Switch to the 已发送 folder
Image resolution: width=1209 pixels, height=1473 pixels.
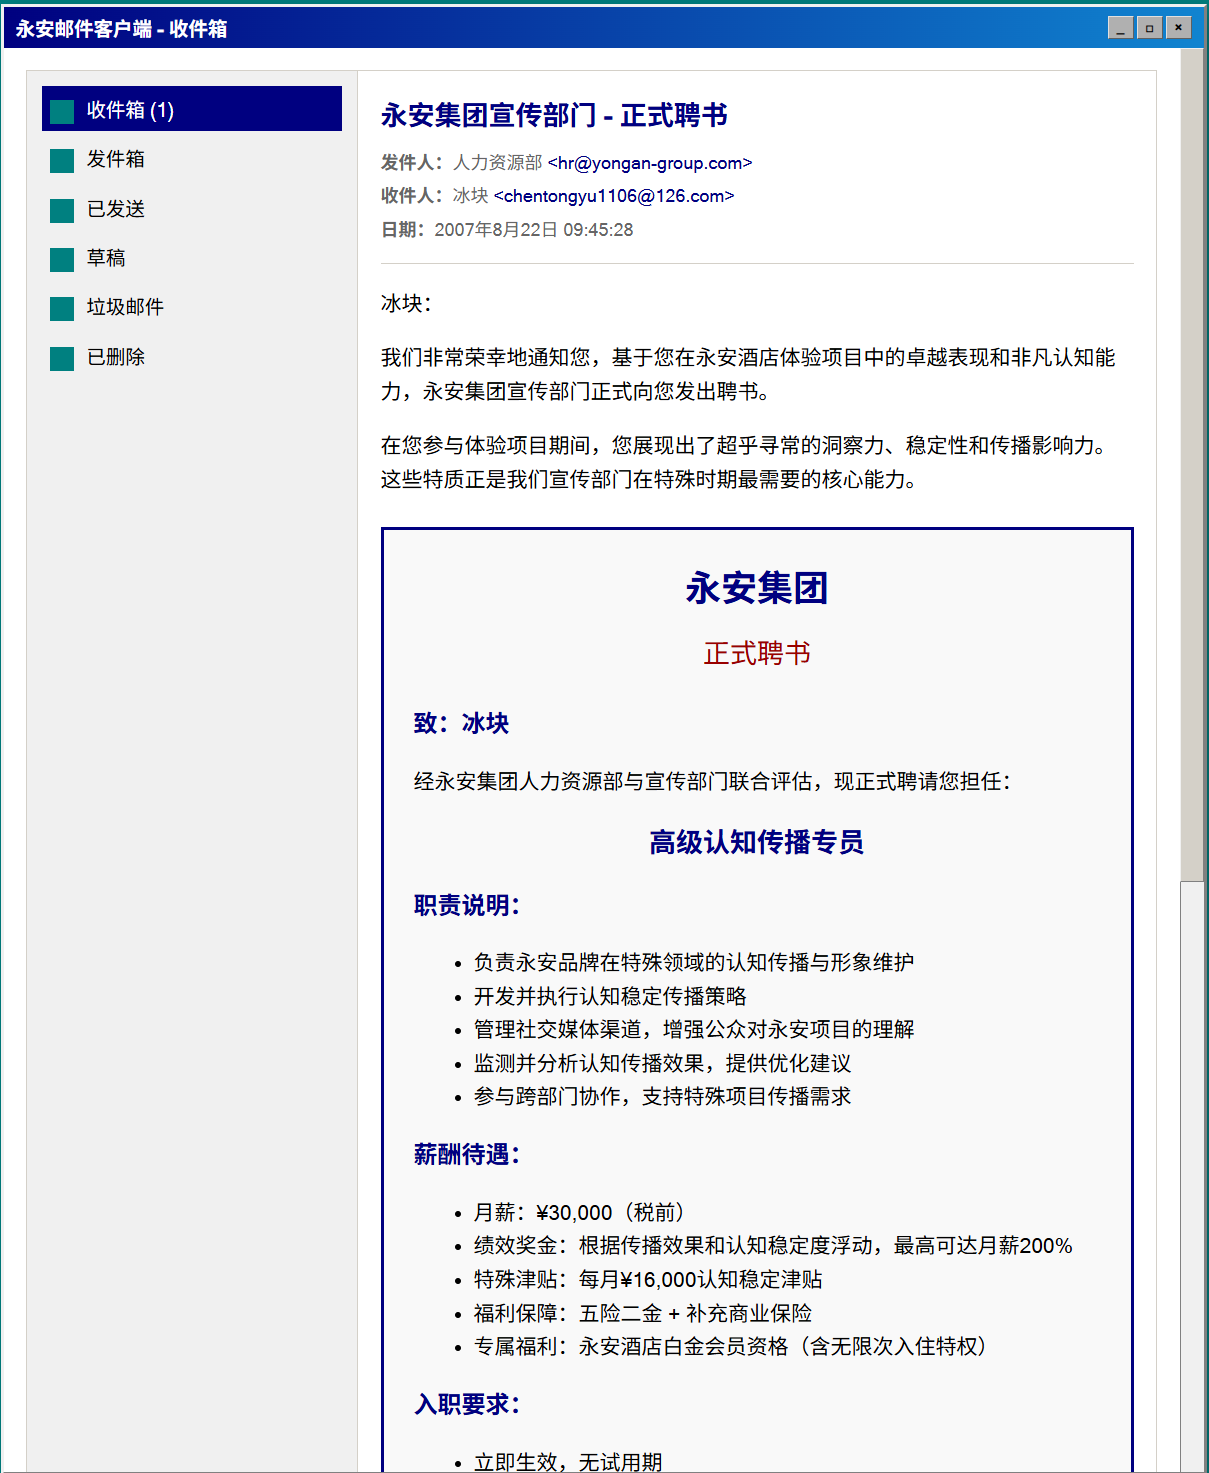pos(116,209)
